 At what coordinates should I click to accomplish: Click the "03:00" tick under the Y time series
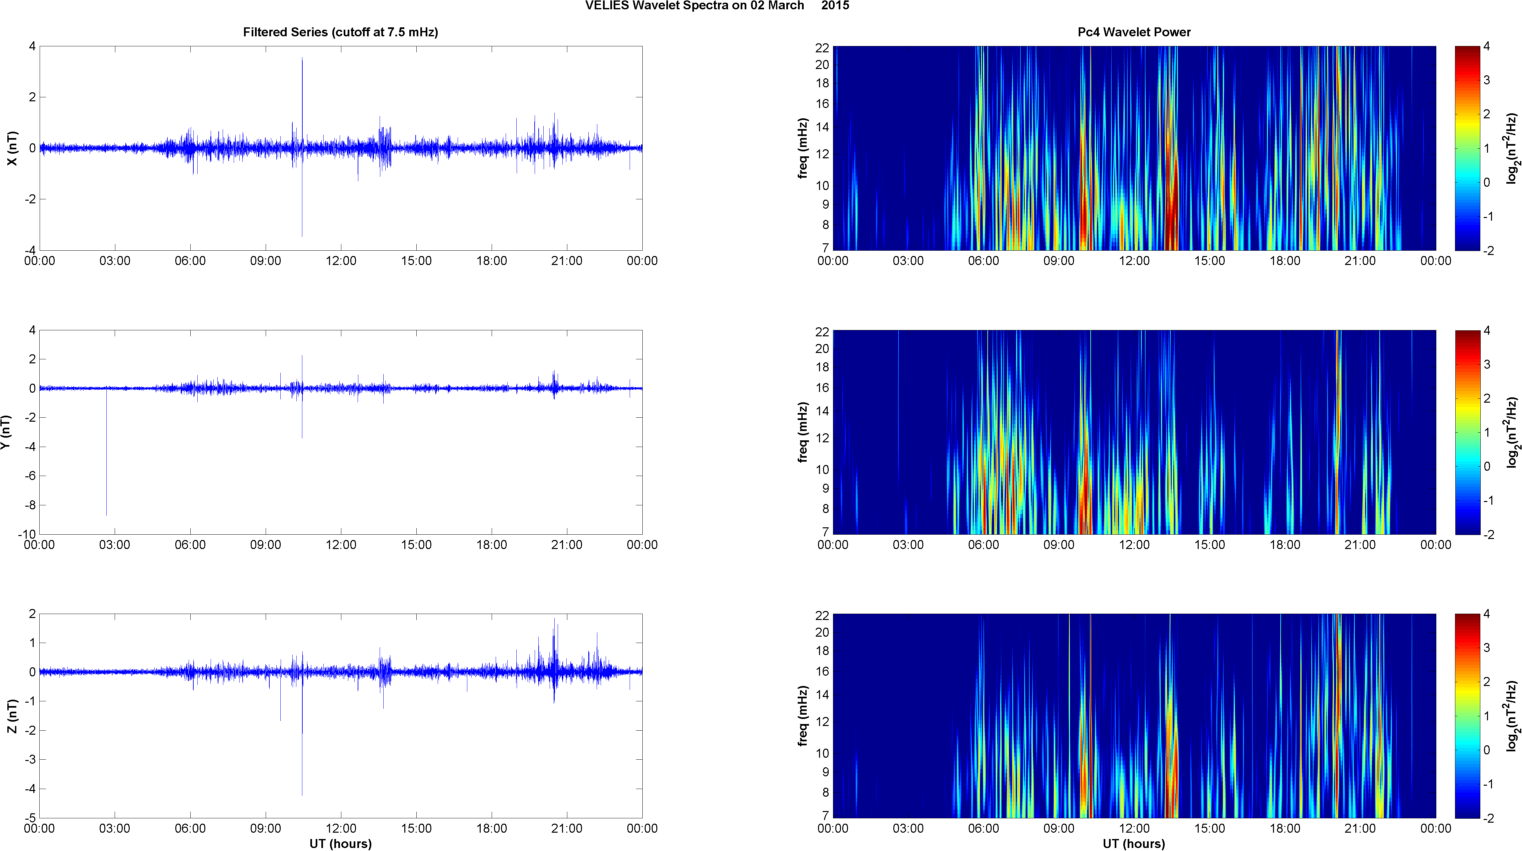[x=115, y=545]
